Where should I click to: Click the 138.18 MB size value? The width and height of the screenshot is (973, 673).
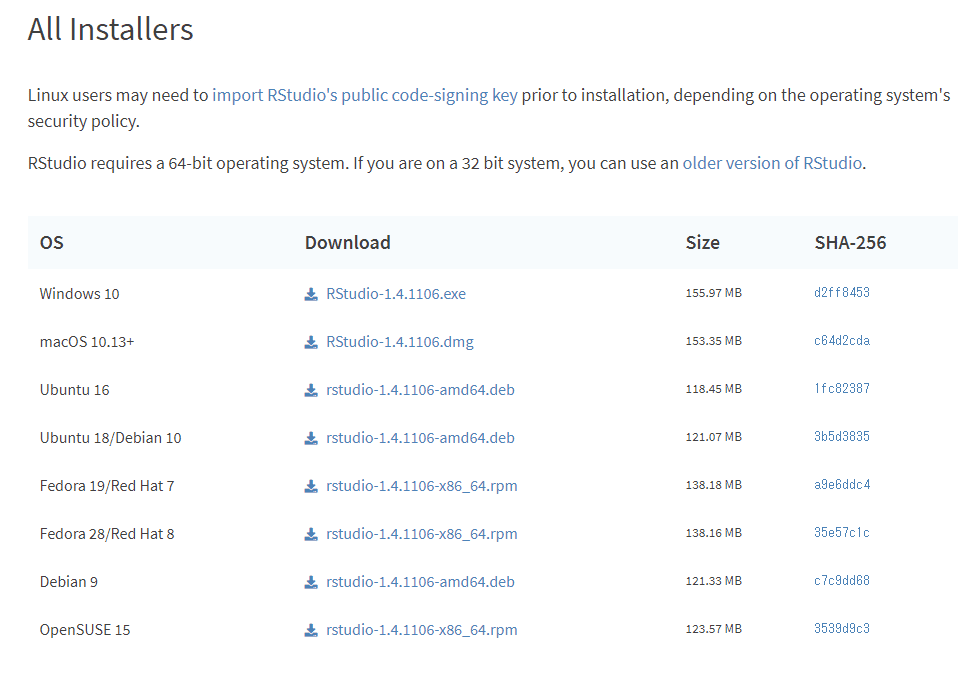tap(714, 485)
